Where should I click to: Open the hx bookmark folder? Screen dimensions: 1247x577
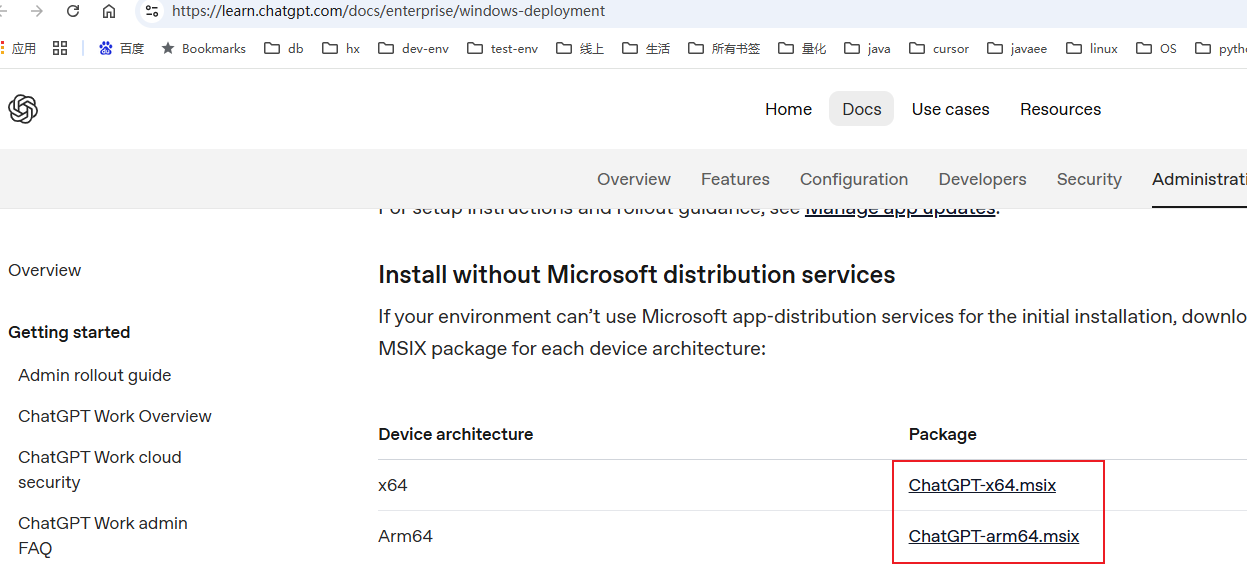pyautogui.click(x=341, y=48)
